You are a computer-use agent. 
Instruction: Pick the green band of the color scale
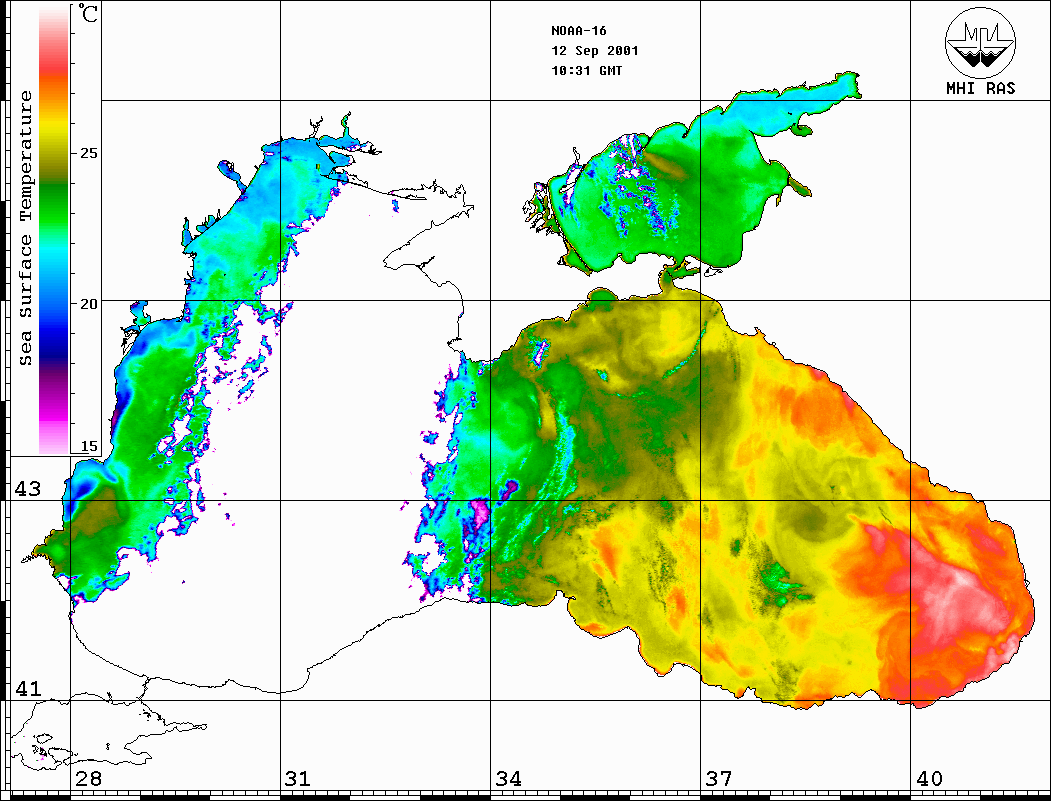(54, 204)
